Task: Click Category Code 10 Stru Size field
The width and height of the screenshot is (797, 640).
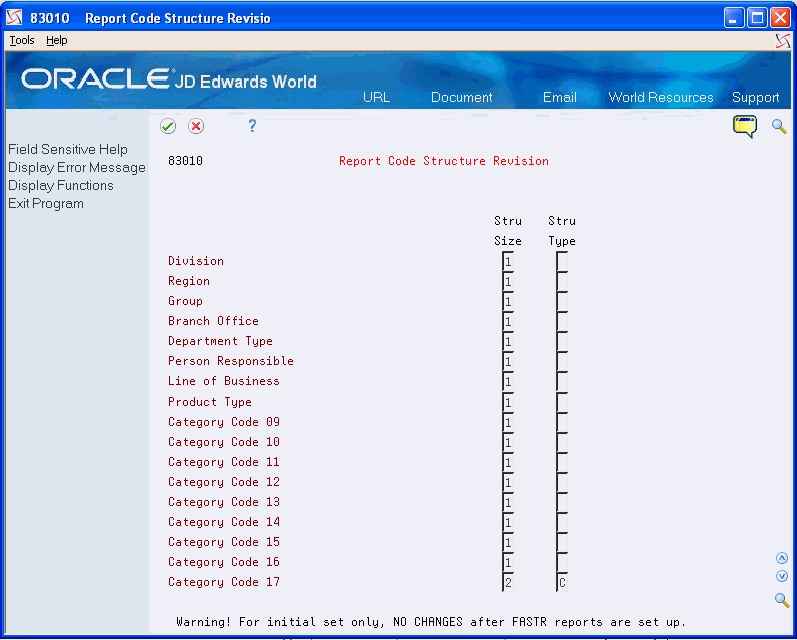Action: pos(508,442)
